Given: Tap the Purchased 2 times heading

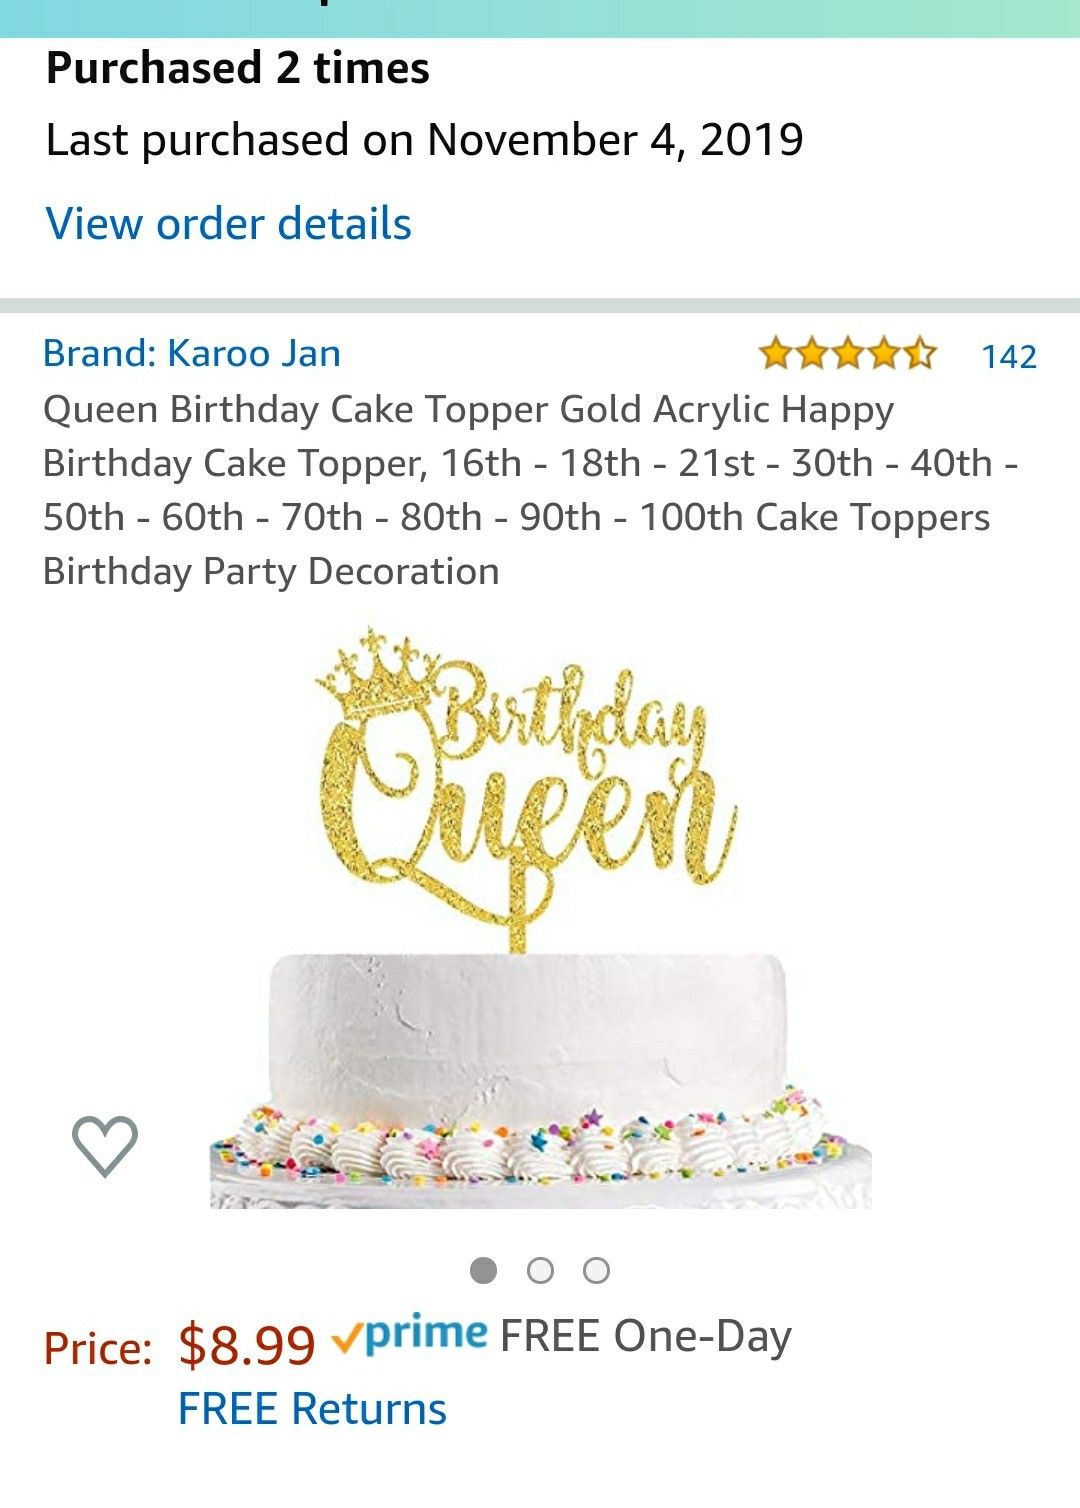Looking at the screenshot, I should click(x=238, y=68).
